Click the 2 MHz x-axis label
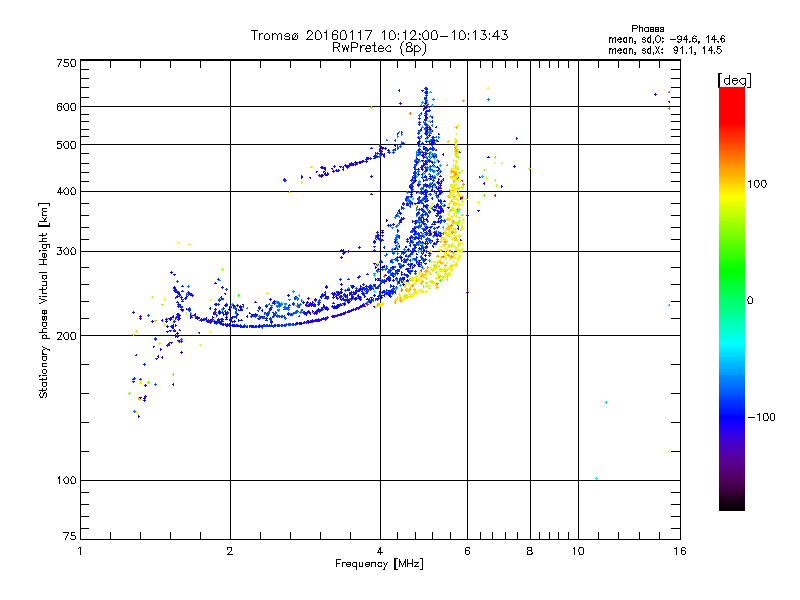The image size is (800, 600). click(230, 551)
